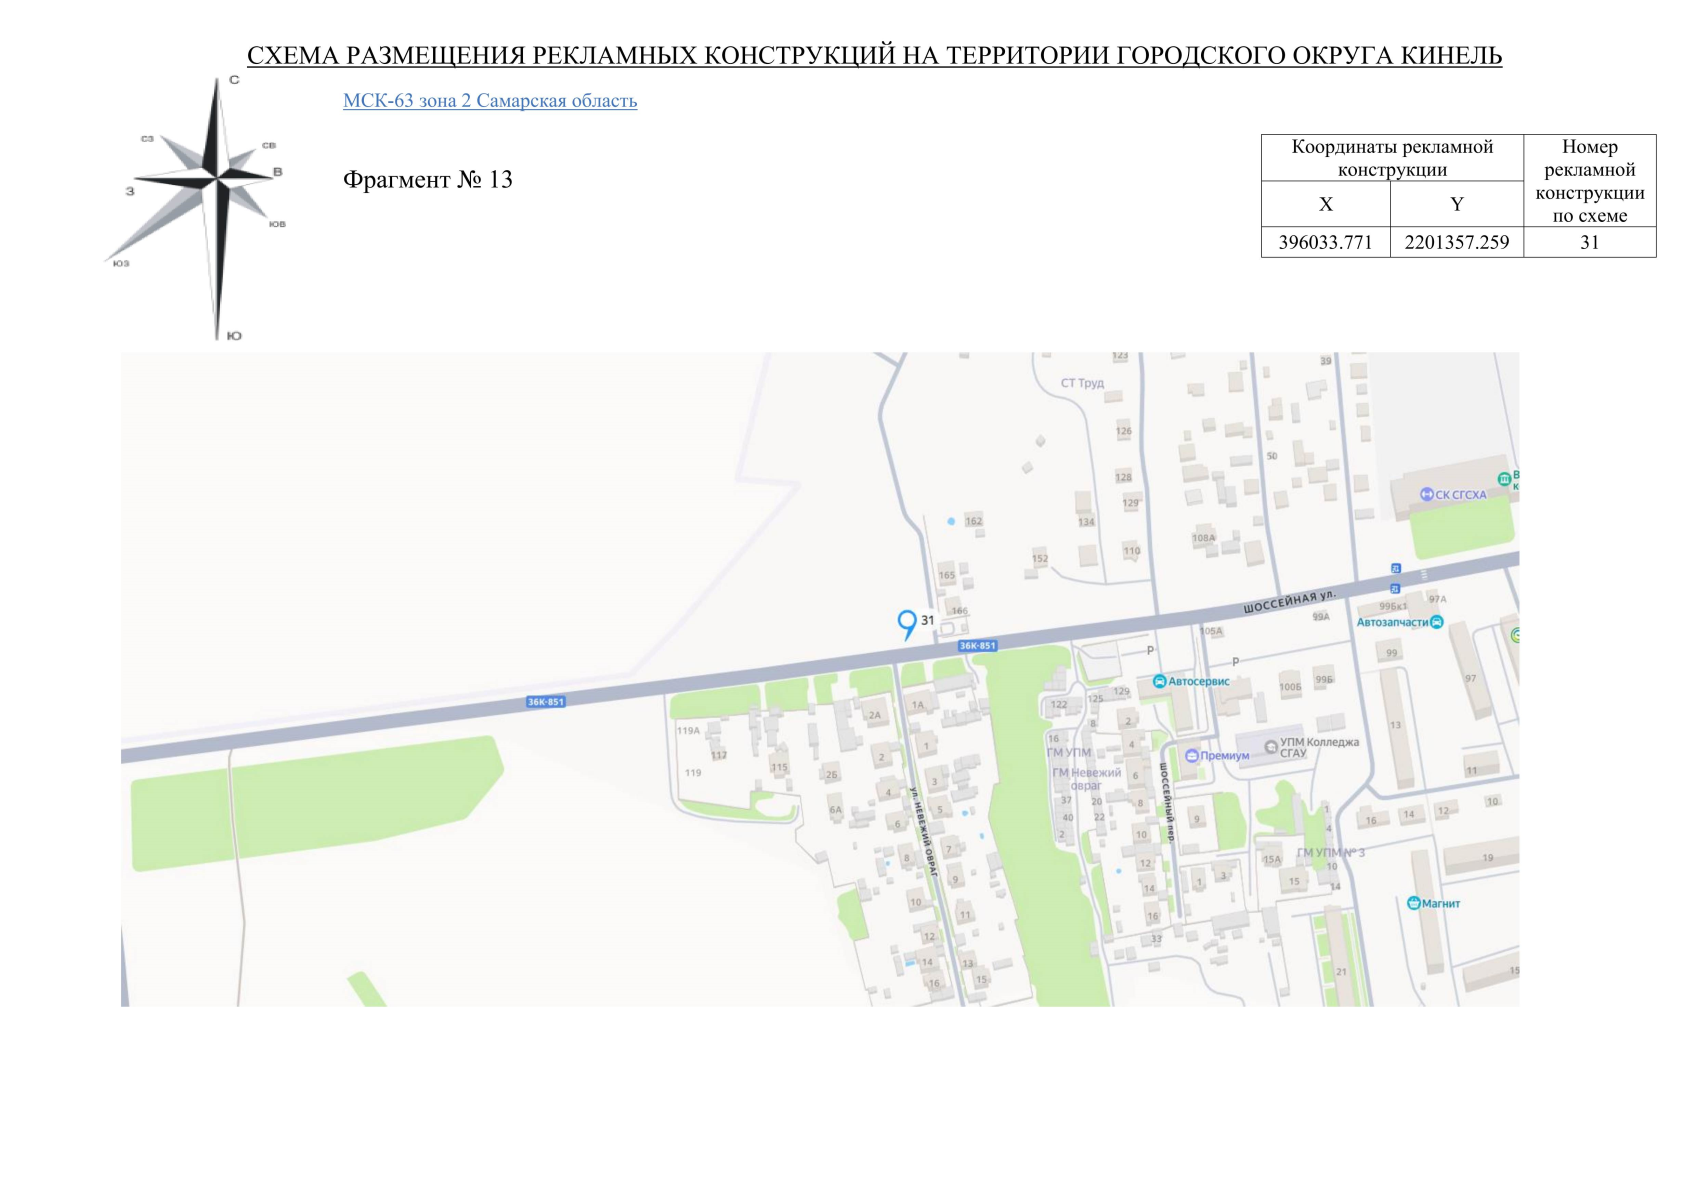Click the table cell with construction number 31
Image resolution: width=1697 pixels, height=1200 pixels.
coord(1589,243)
